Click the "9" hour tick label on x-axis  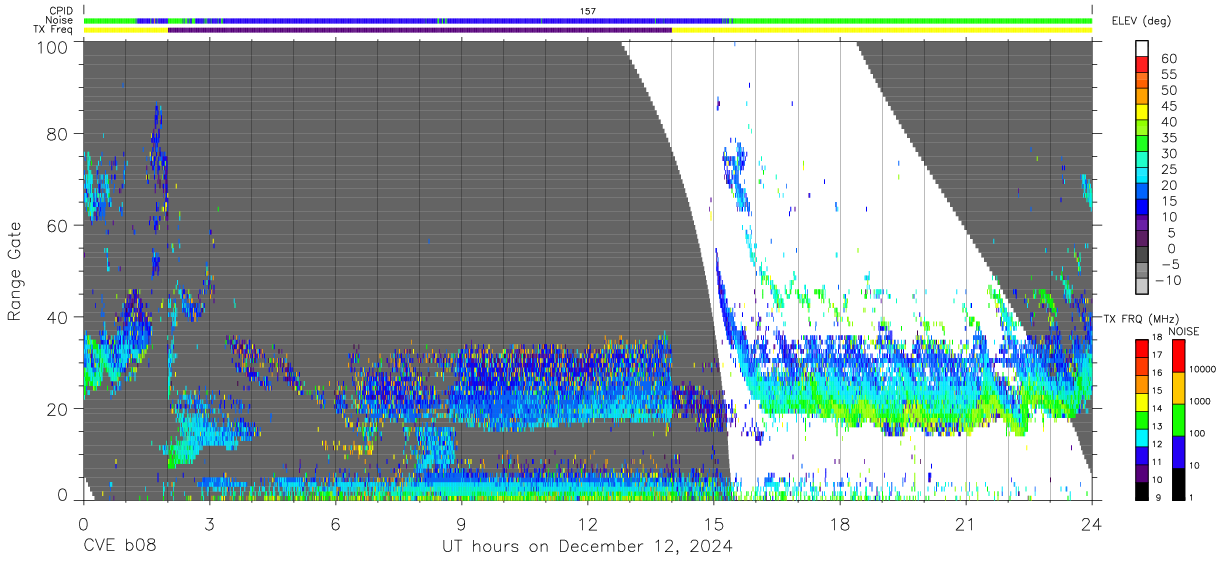pyautogui.click(x=461, y=523)
